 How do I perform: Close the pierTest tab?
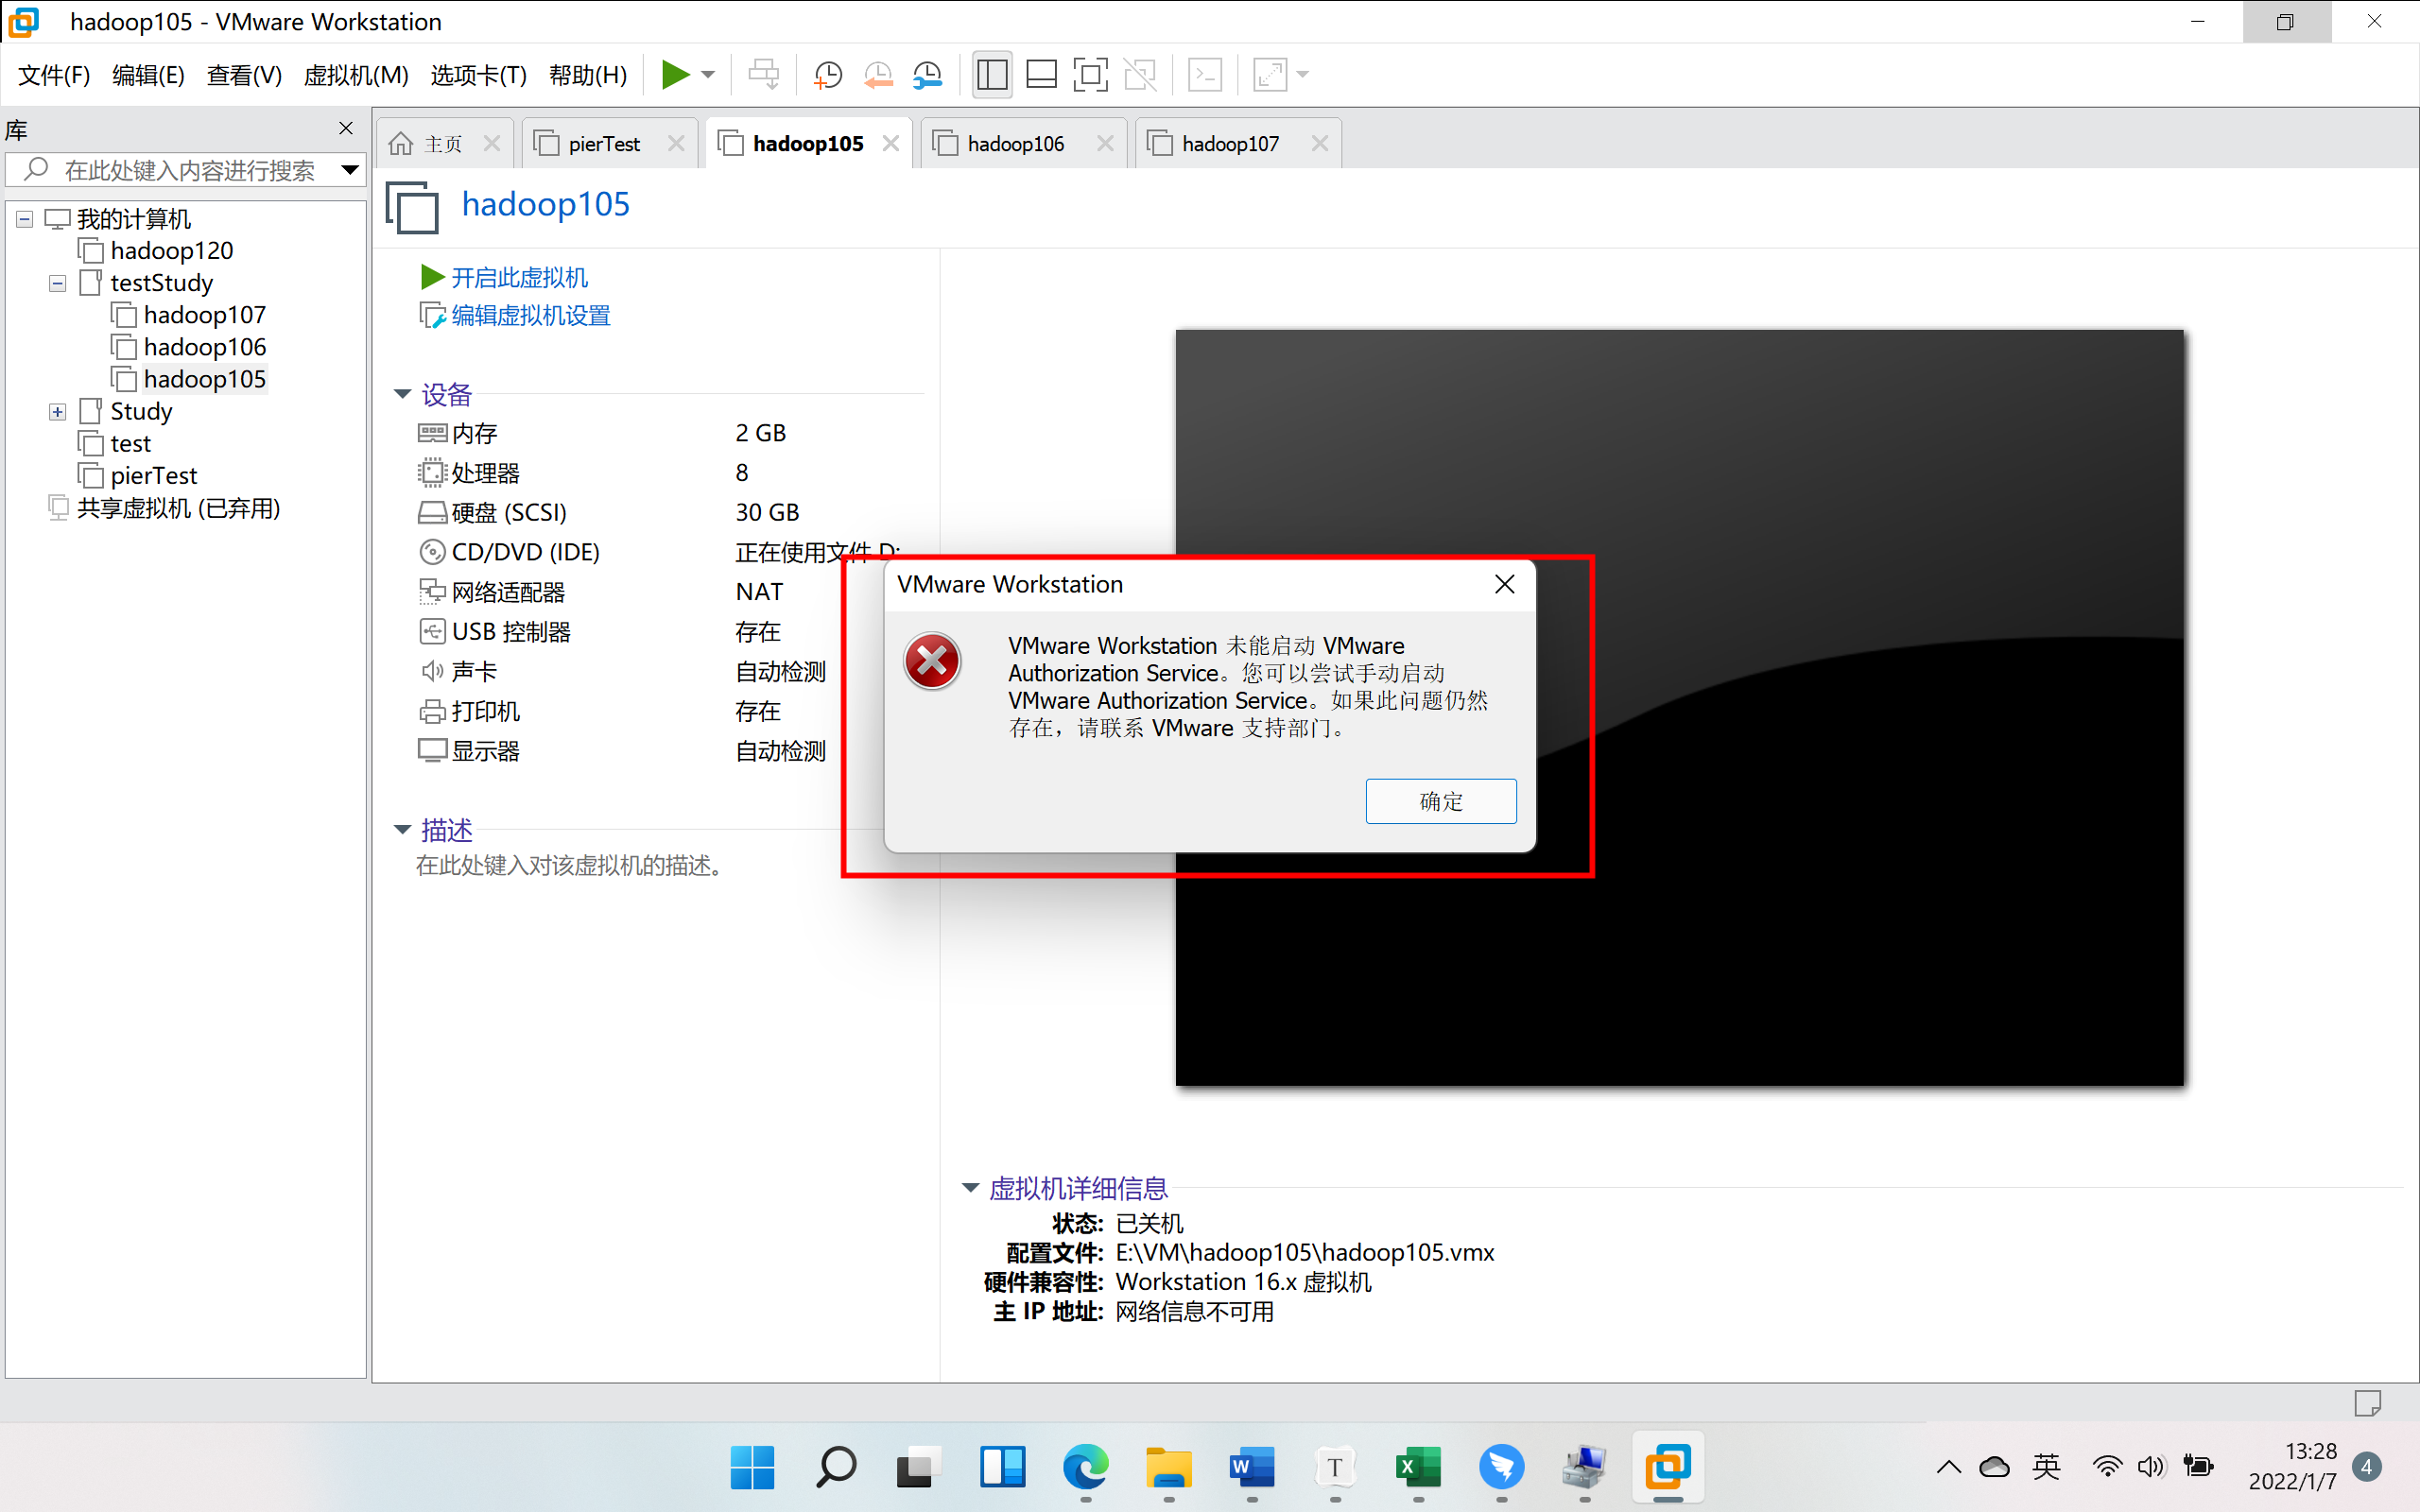[676, 144]
